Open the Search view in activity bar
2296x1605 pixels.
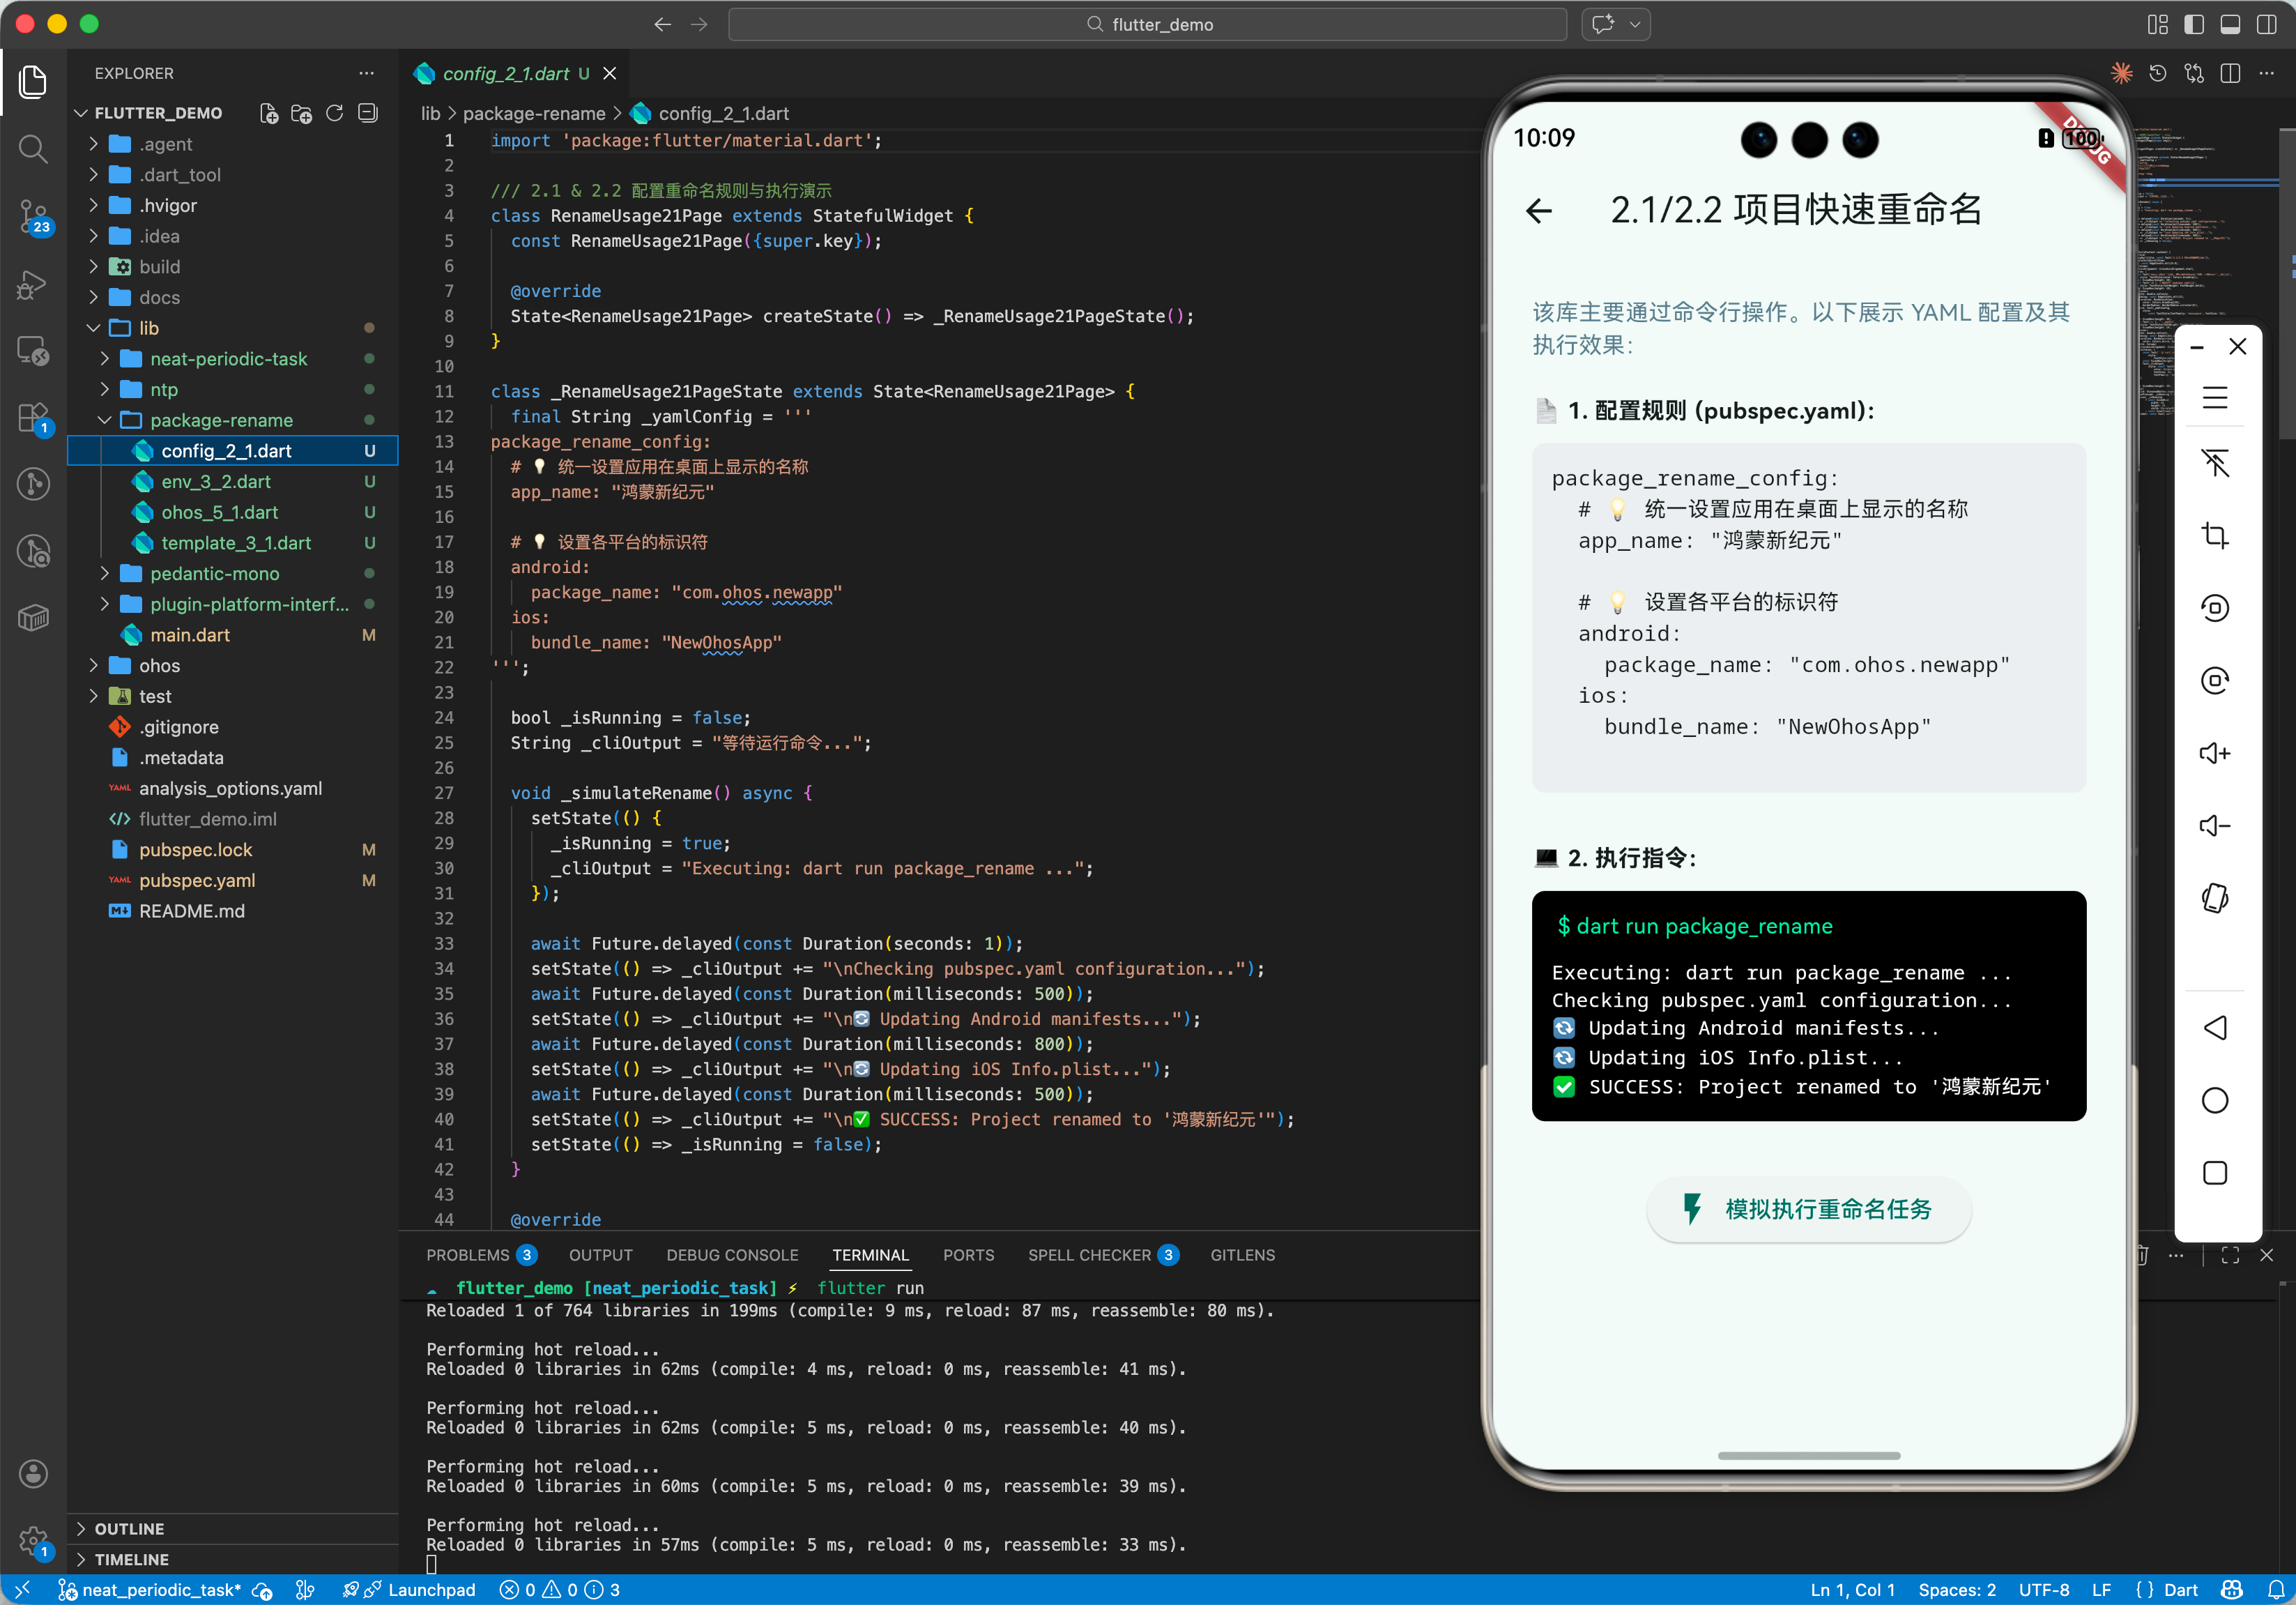tap(33, 149)
